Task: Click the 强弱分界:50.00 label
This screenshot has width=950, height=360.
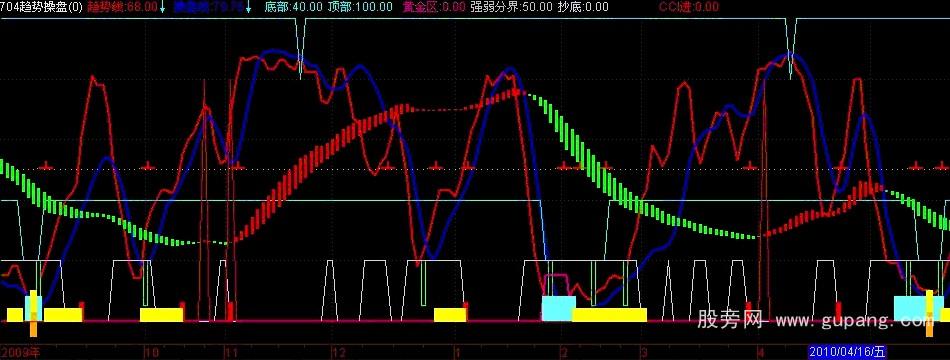Action: point(511,7)
